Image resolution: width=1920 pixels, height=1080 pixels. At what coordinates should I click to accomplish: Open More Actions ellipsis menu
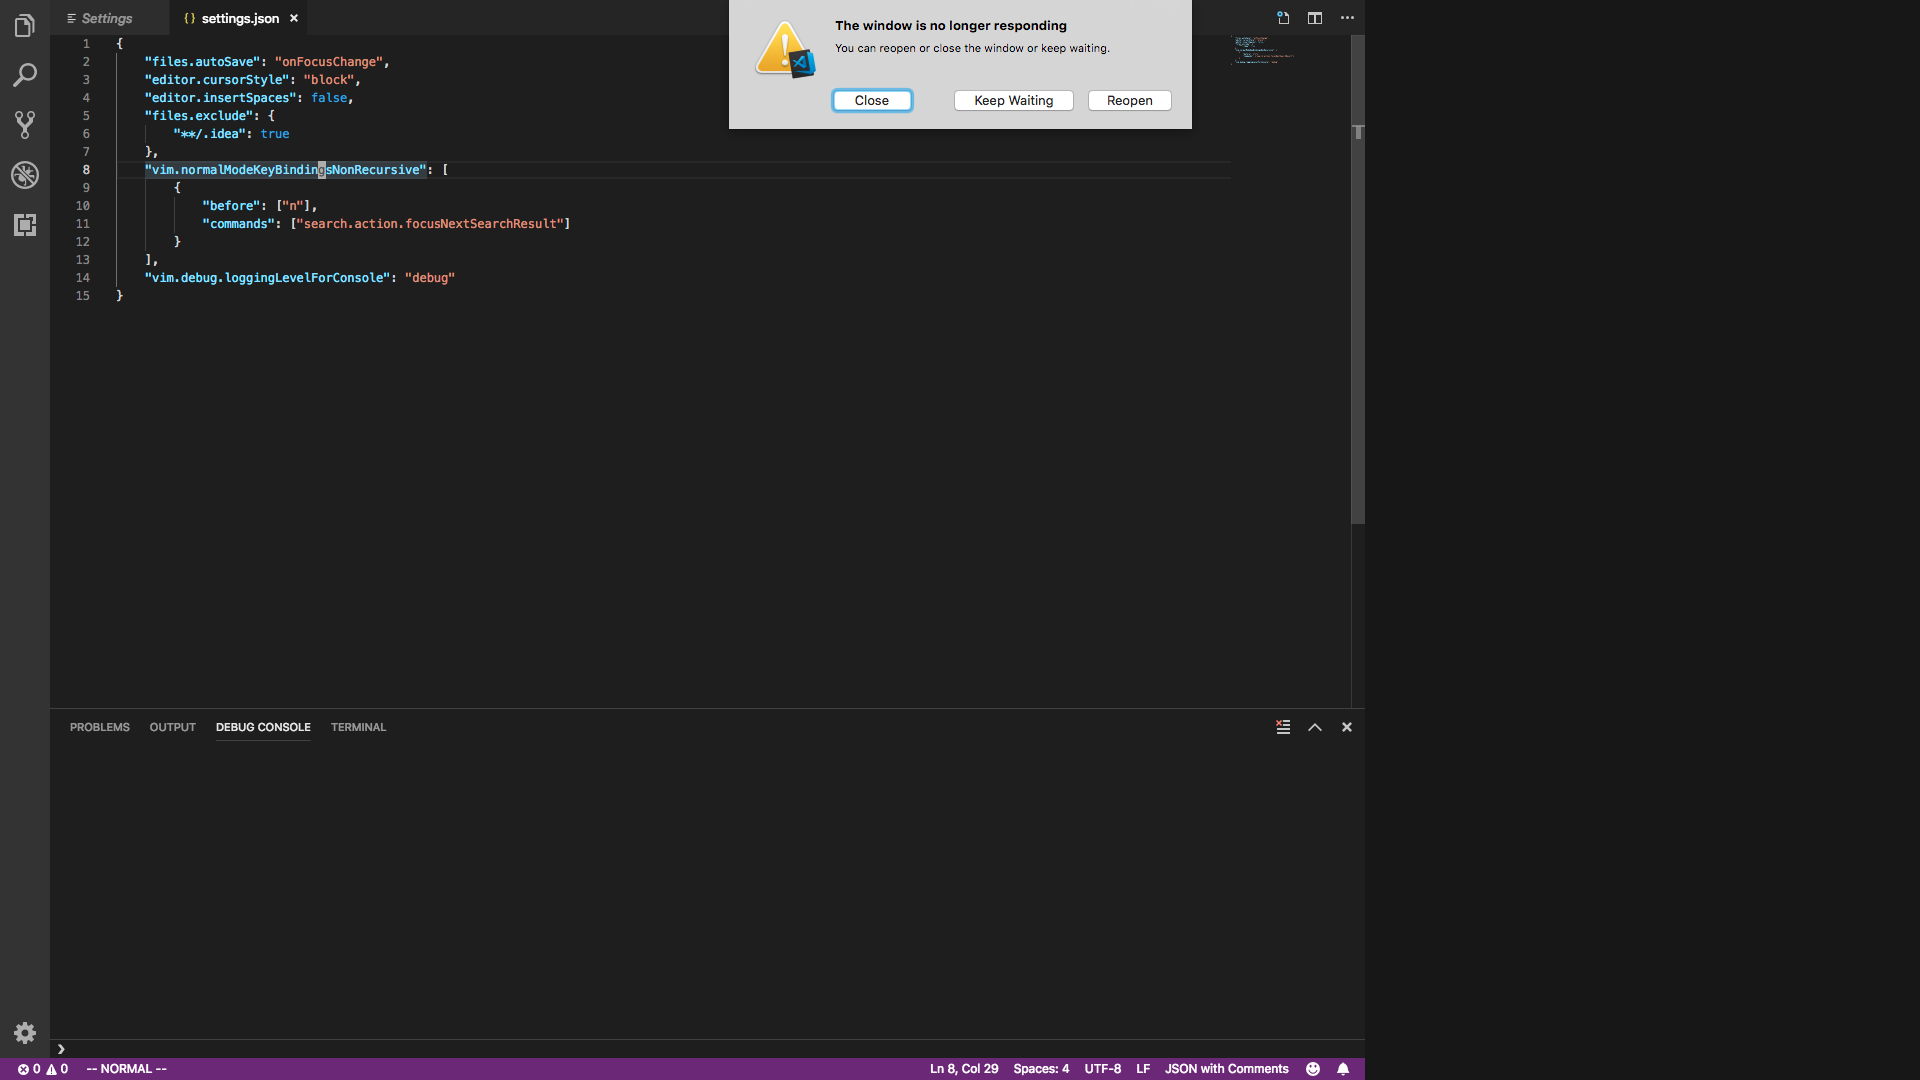[x=1348, y=17]
